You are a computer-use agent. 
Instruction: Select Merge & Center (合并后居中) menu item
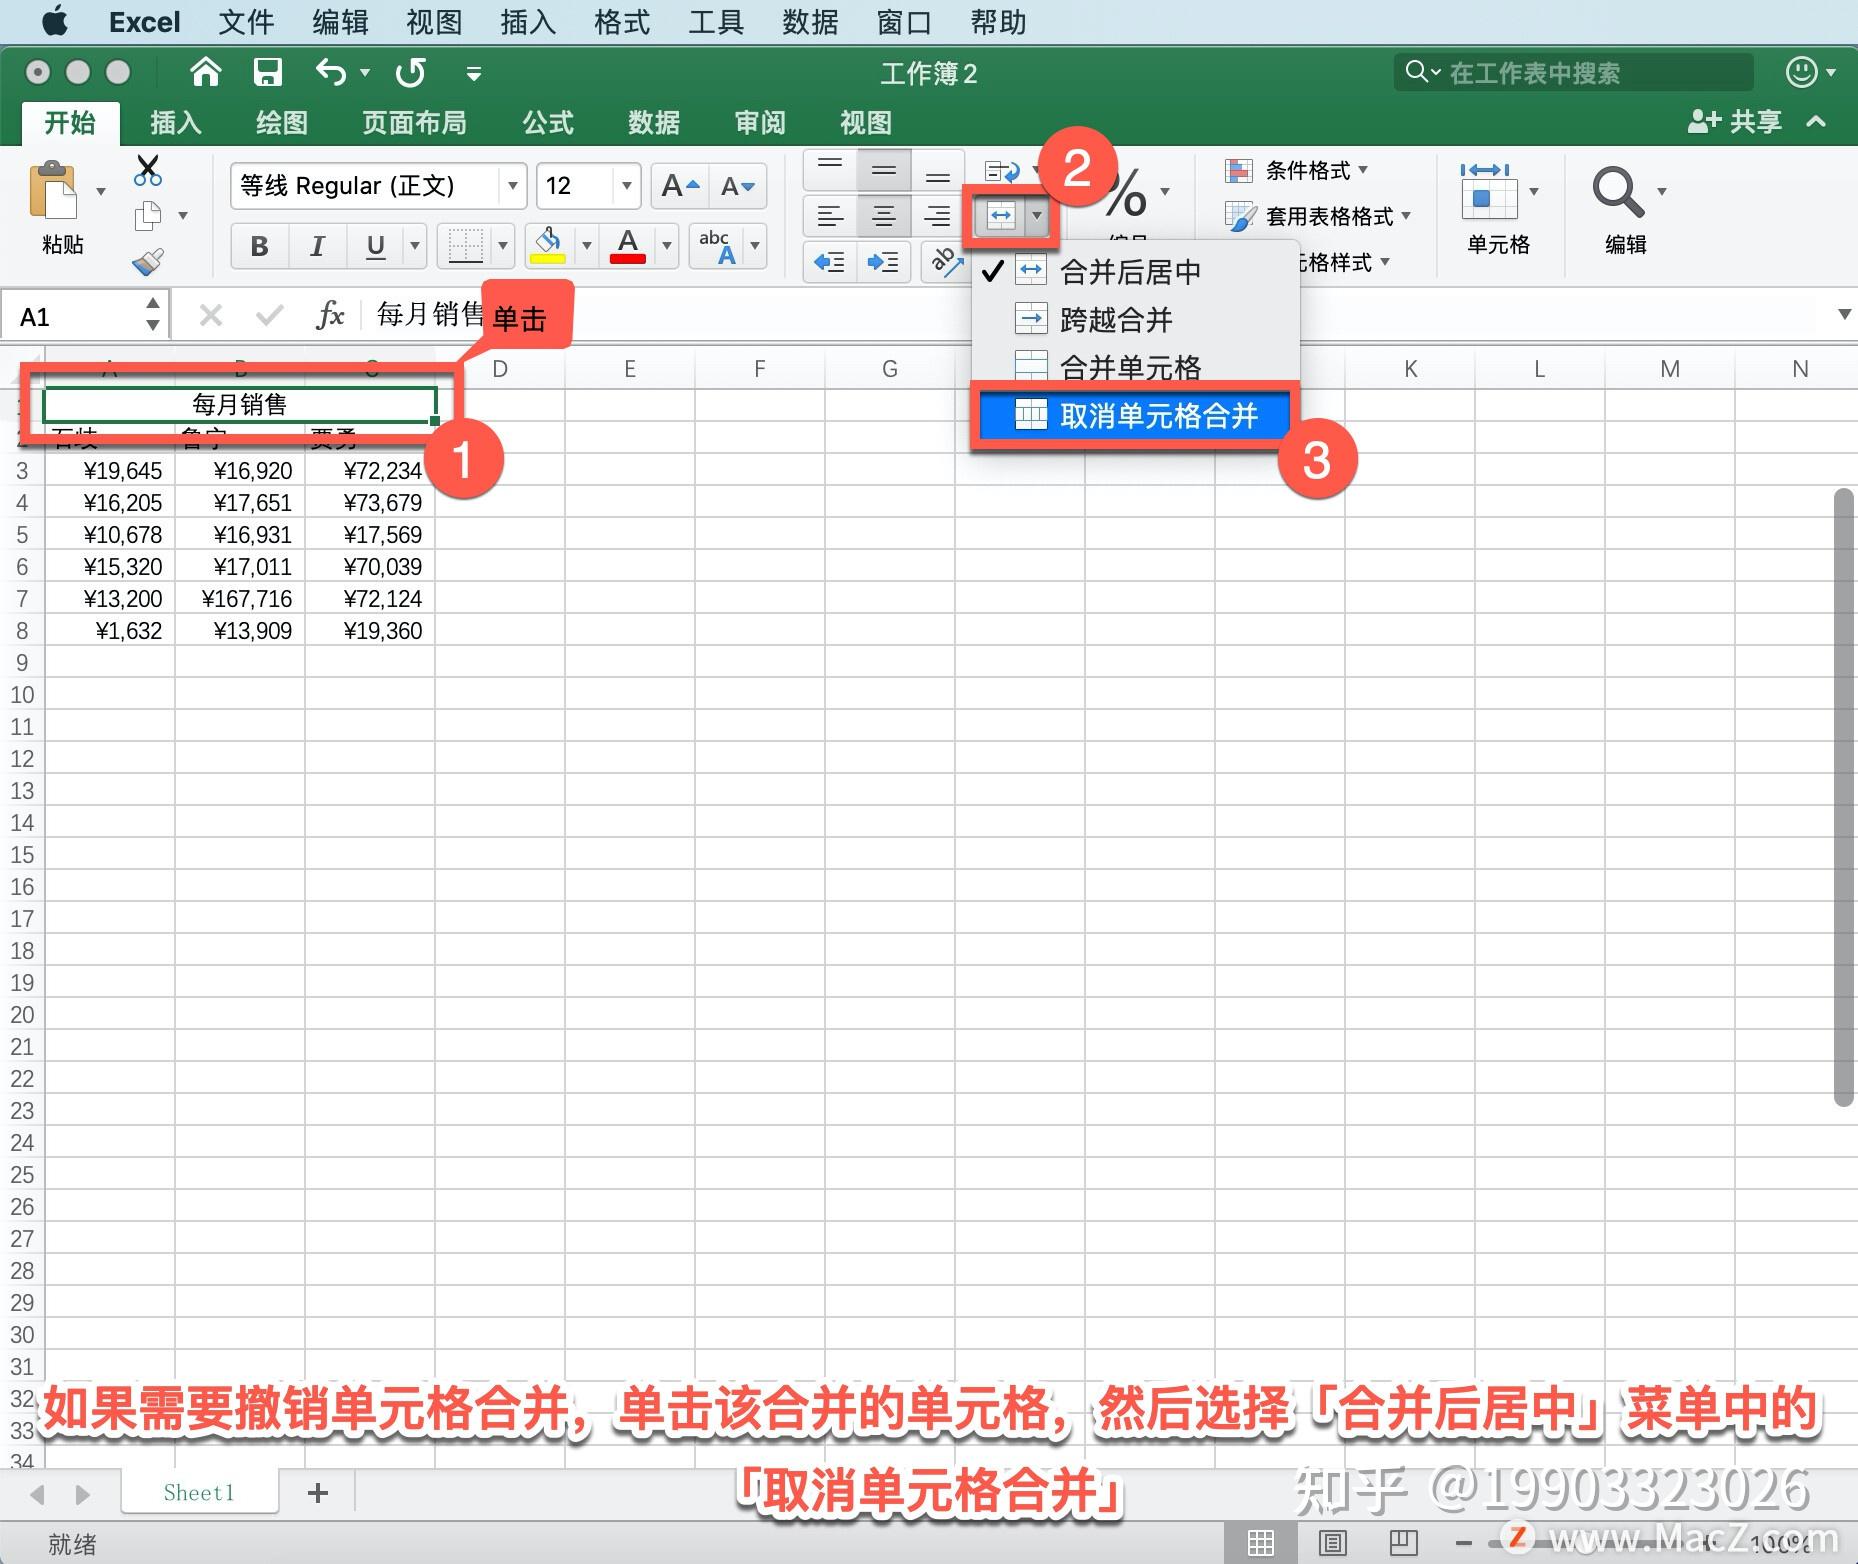(x=1135, y=271)
